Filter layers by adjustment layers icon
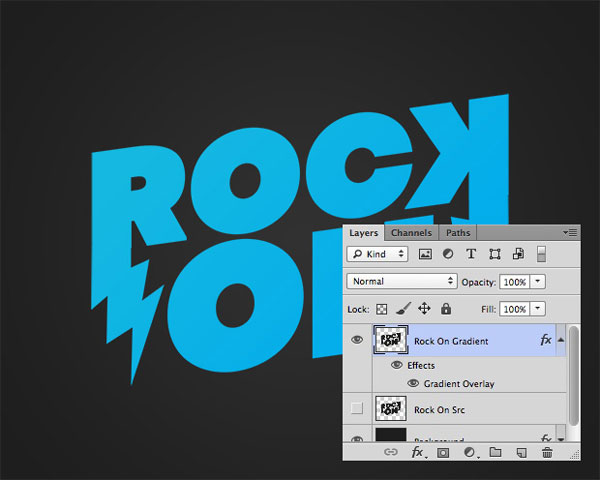Image resolution: width=600 pixels, height=480 pixels. [x=448, y=254]
